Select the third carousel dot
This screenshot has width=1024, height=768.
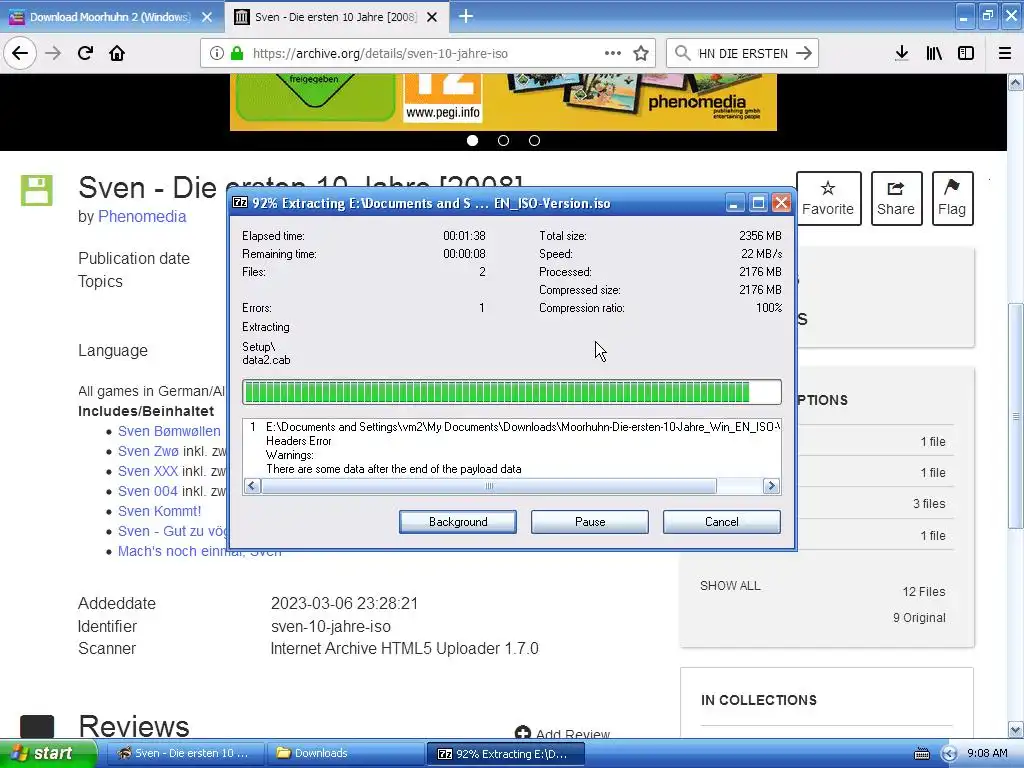(x=534, y=140)
